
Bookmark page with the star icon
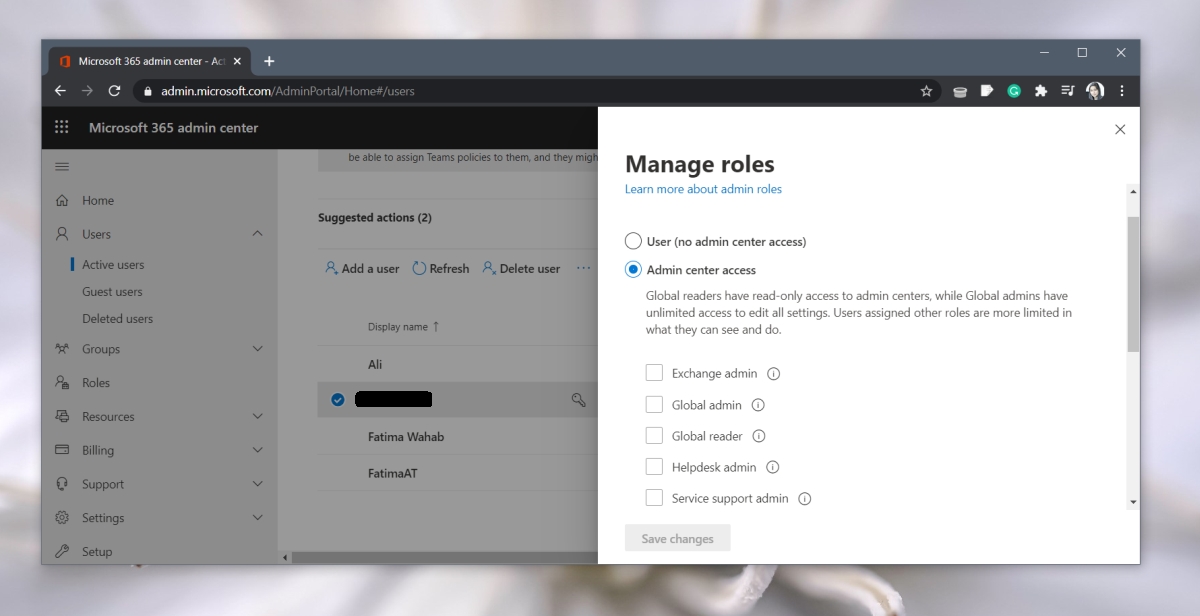tap(926, 91)
